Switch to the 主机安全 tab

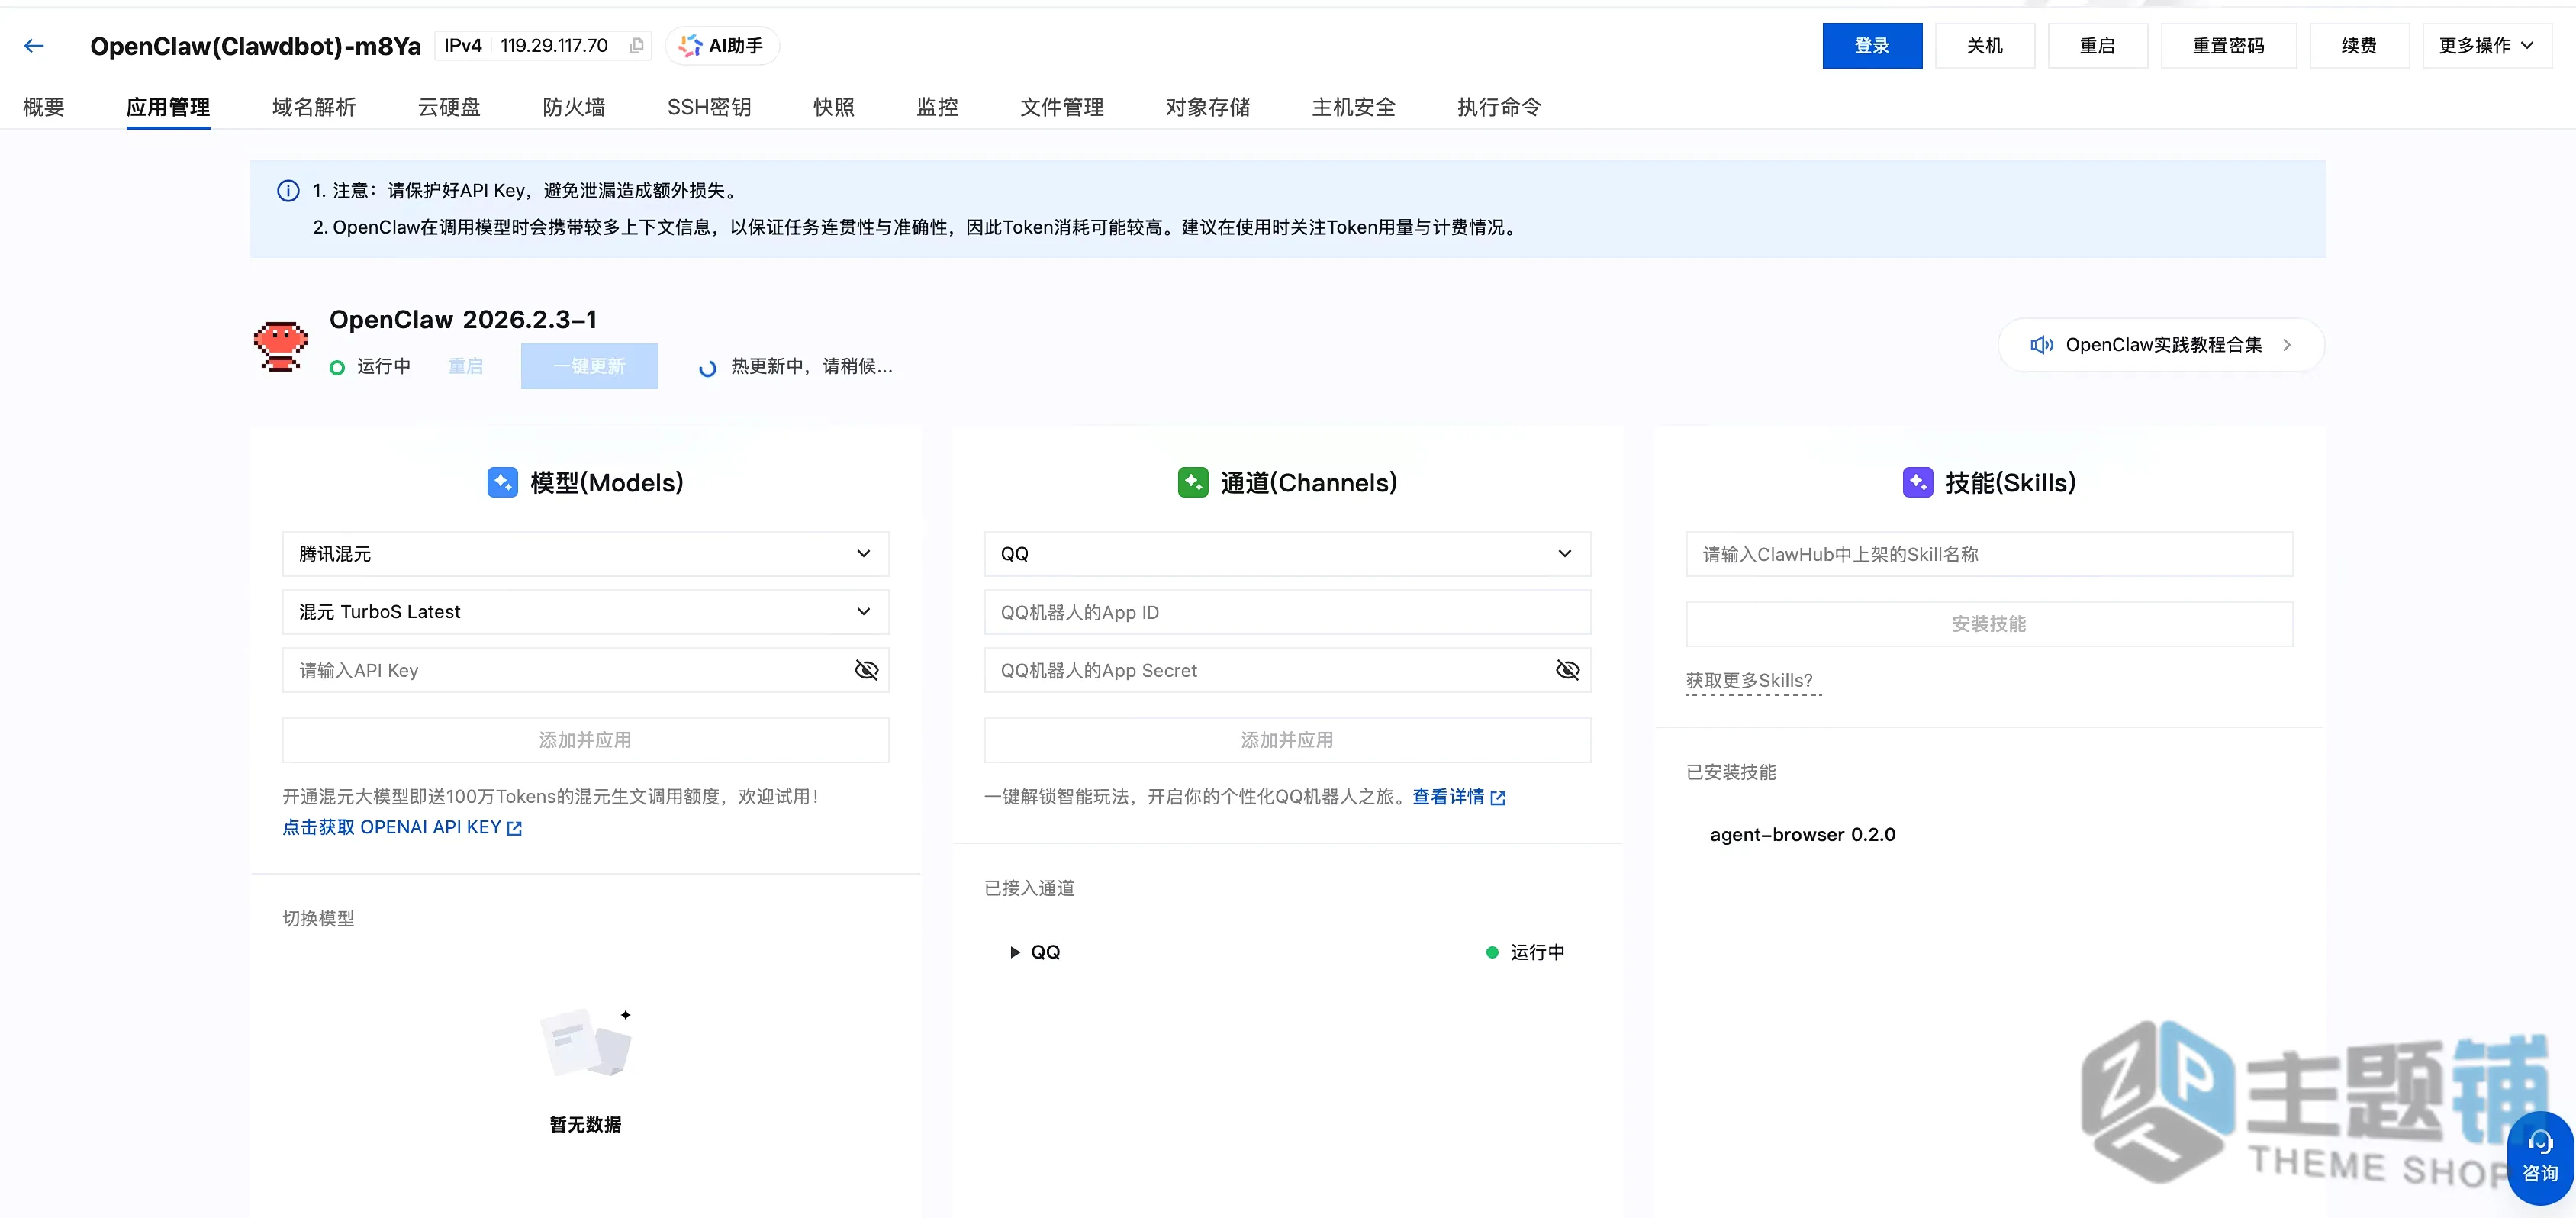click(x=1353, y=107)
